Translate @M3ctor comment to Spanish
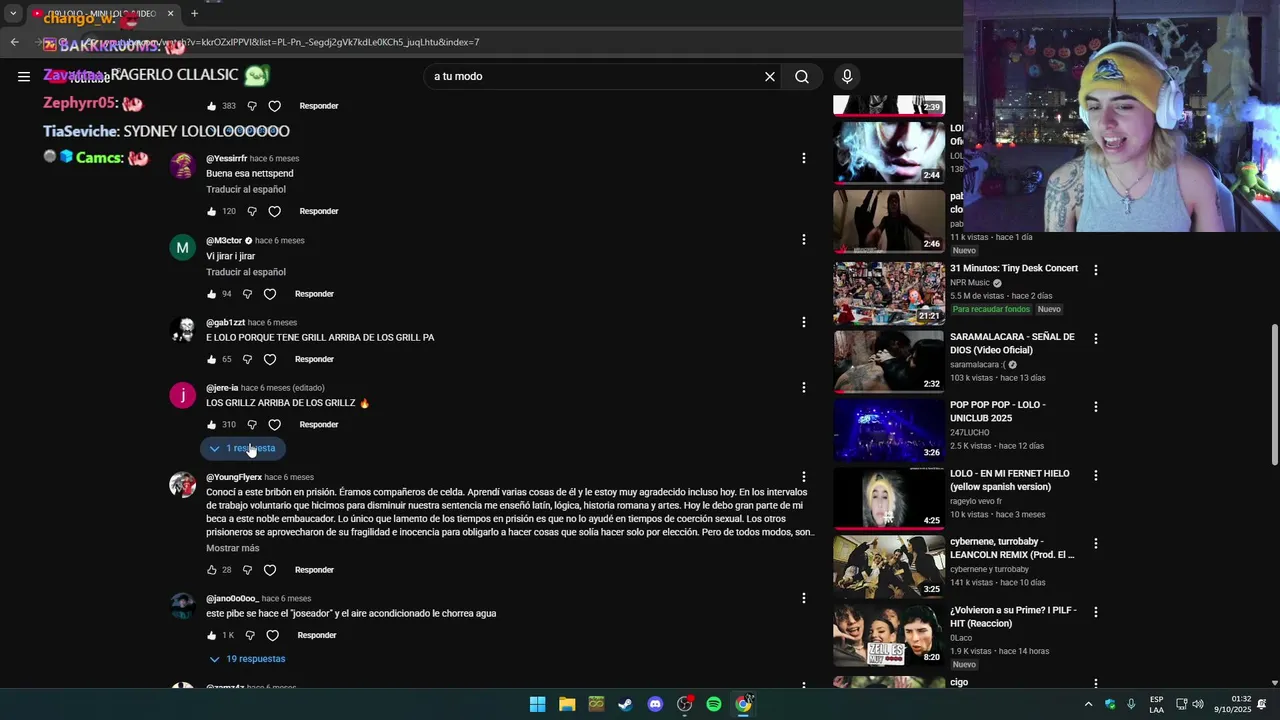The image size is (1280, 720). click(246, 272)
